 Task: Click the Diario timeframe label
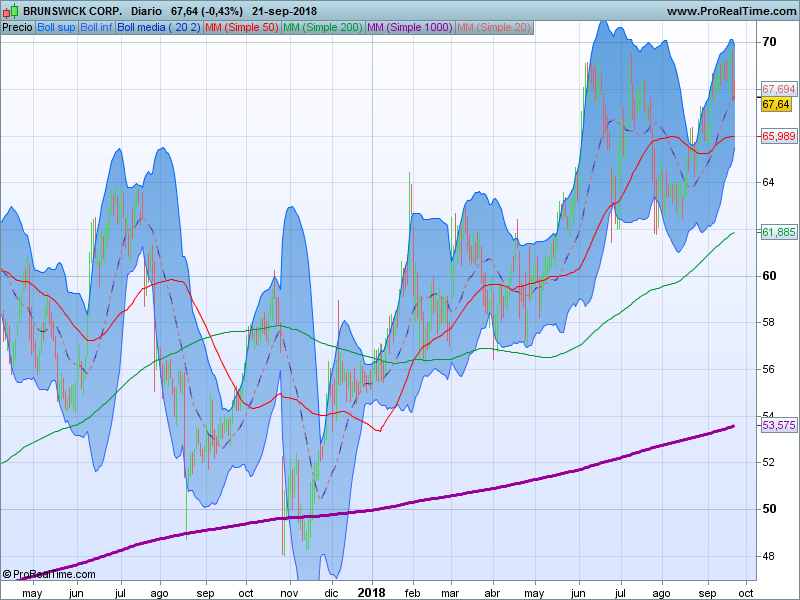point(146,11)
